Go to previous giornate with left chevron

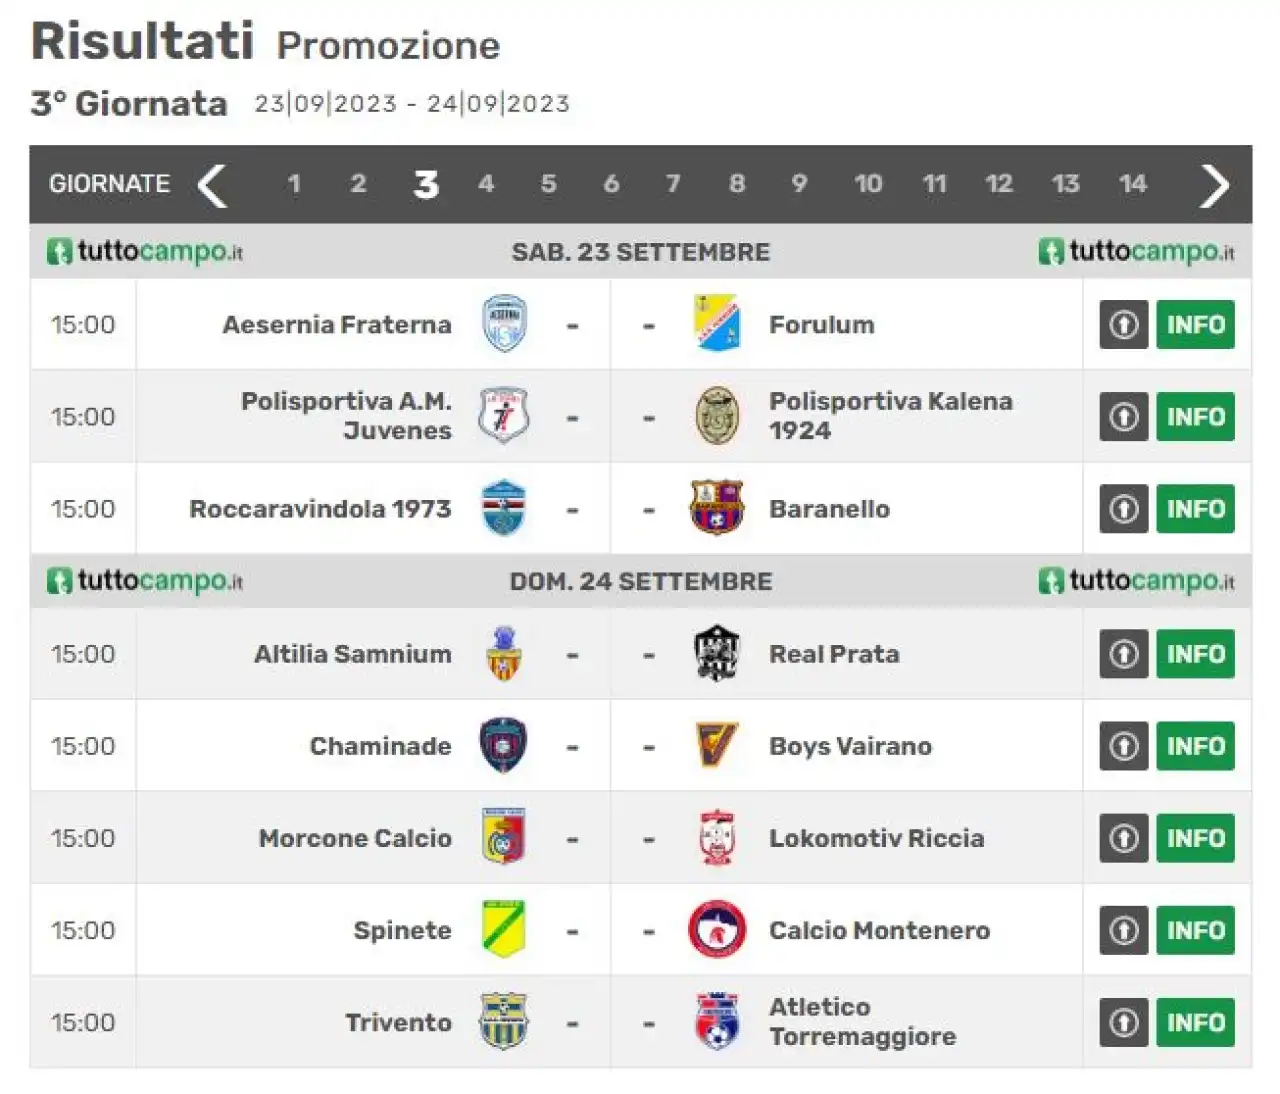click(213, 185)
